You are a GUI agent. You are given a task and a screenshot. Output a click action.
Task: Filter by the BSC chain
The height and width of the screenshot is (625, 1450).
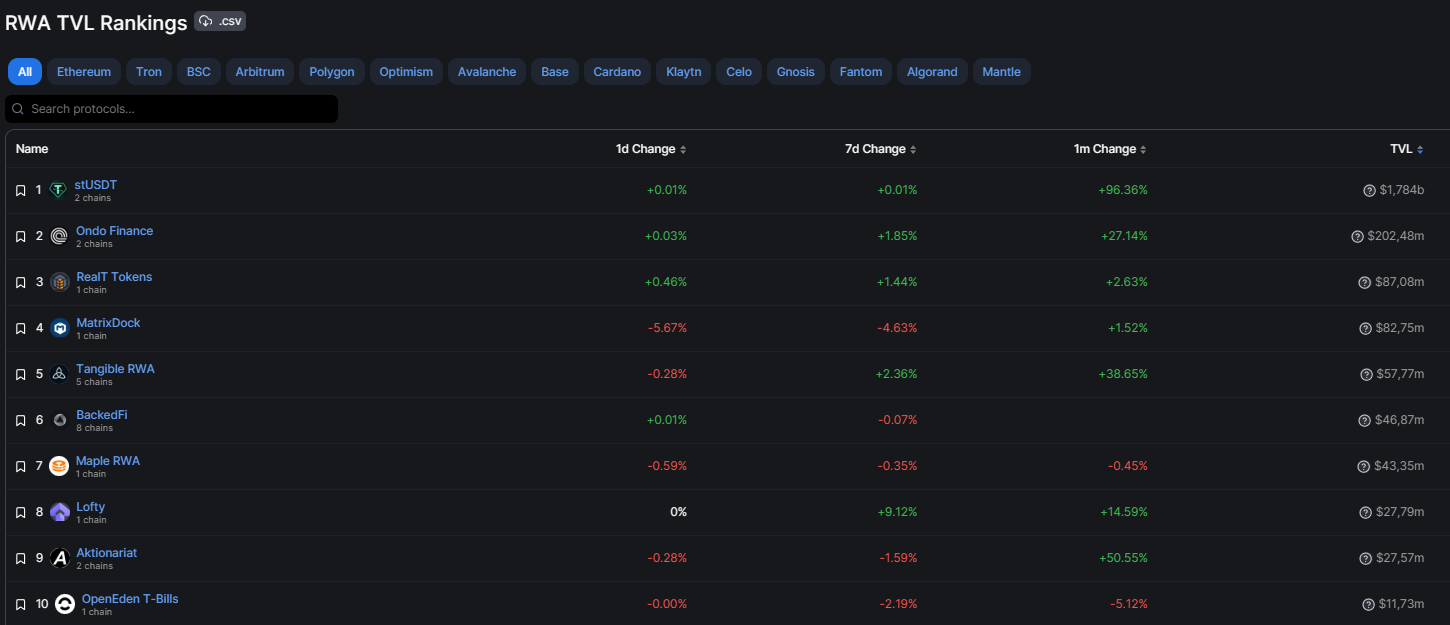click(x=199, y=72)
